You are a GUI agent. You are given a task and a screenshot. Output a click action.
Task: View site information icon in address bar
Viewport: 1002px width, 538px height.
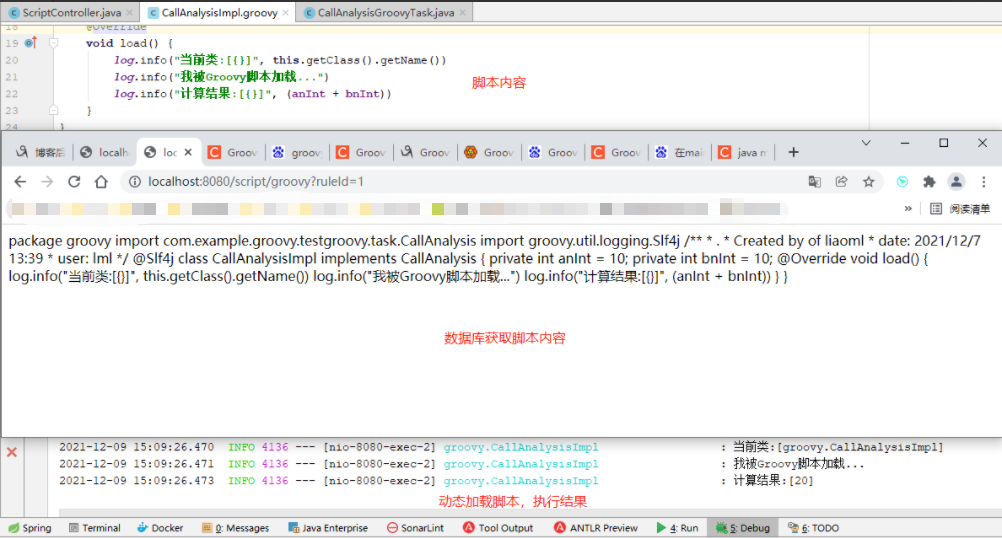(134, 181)
